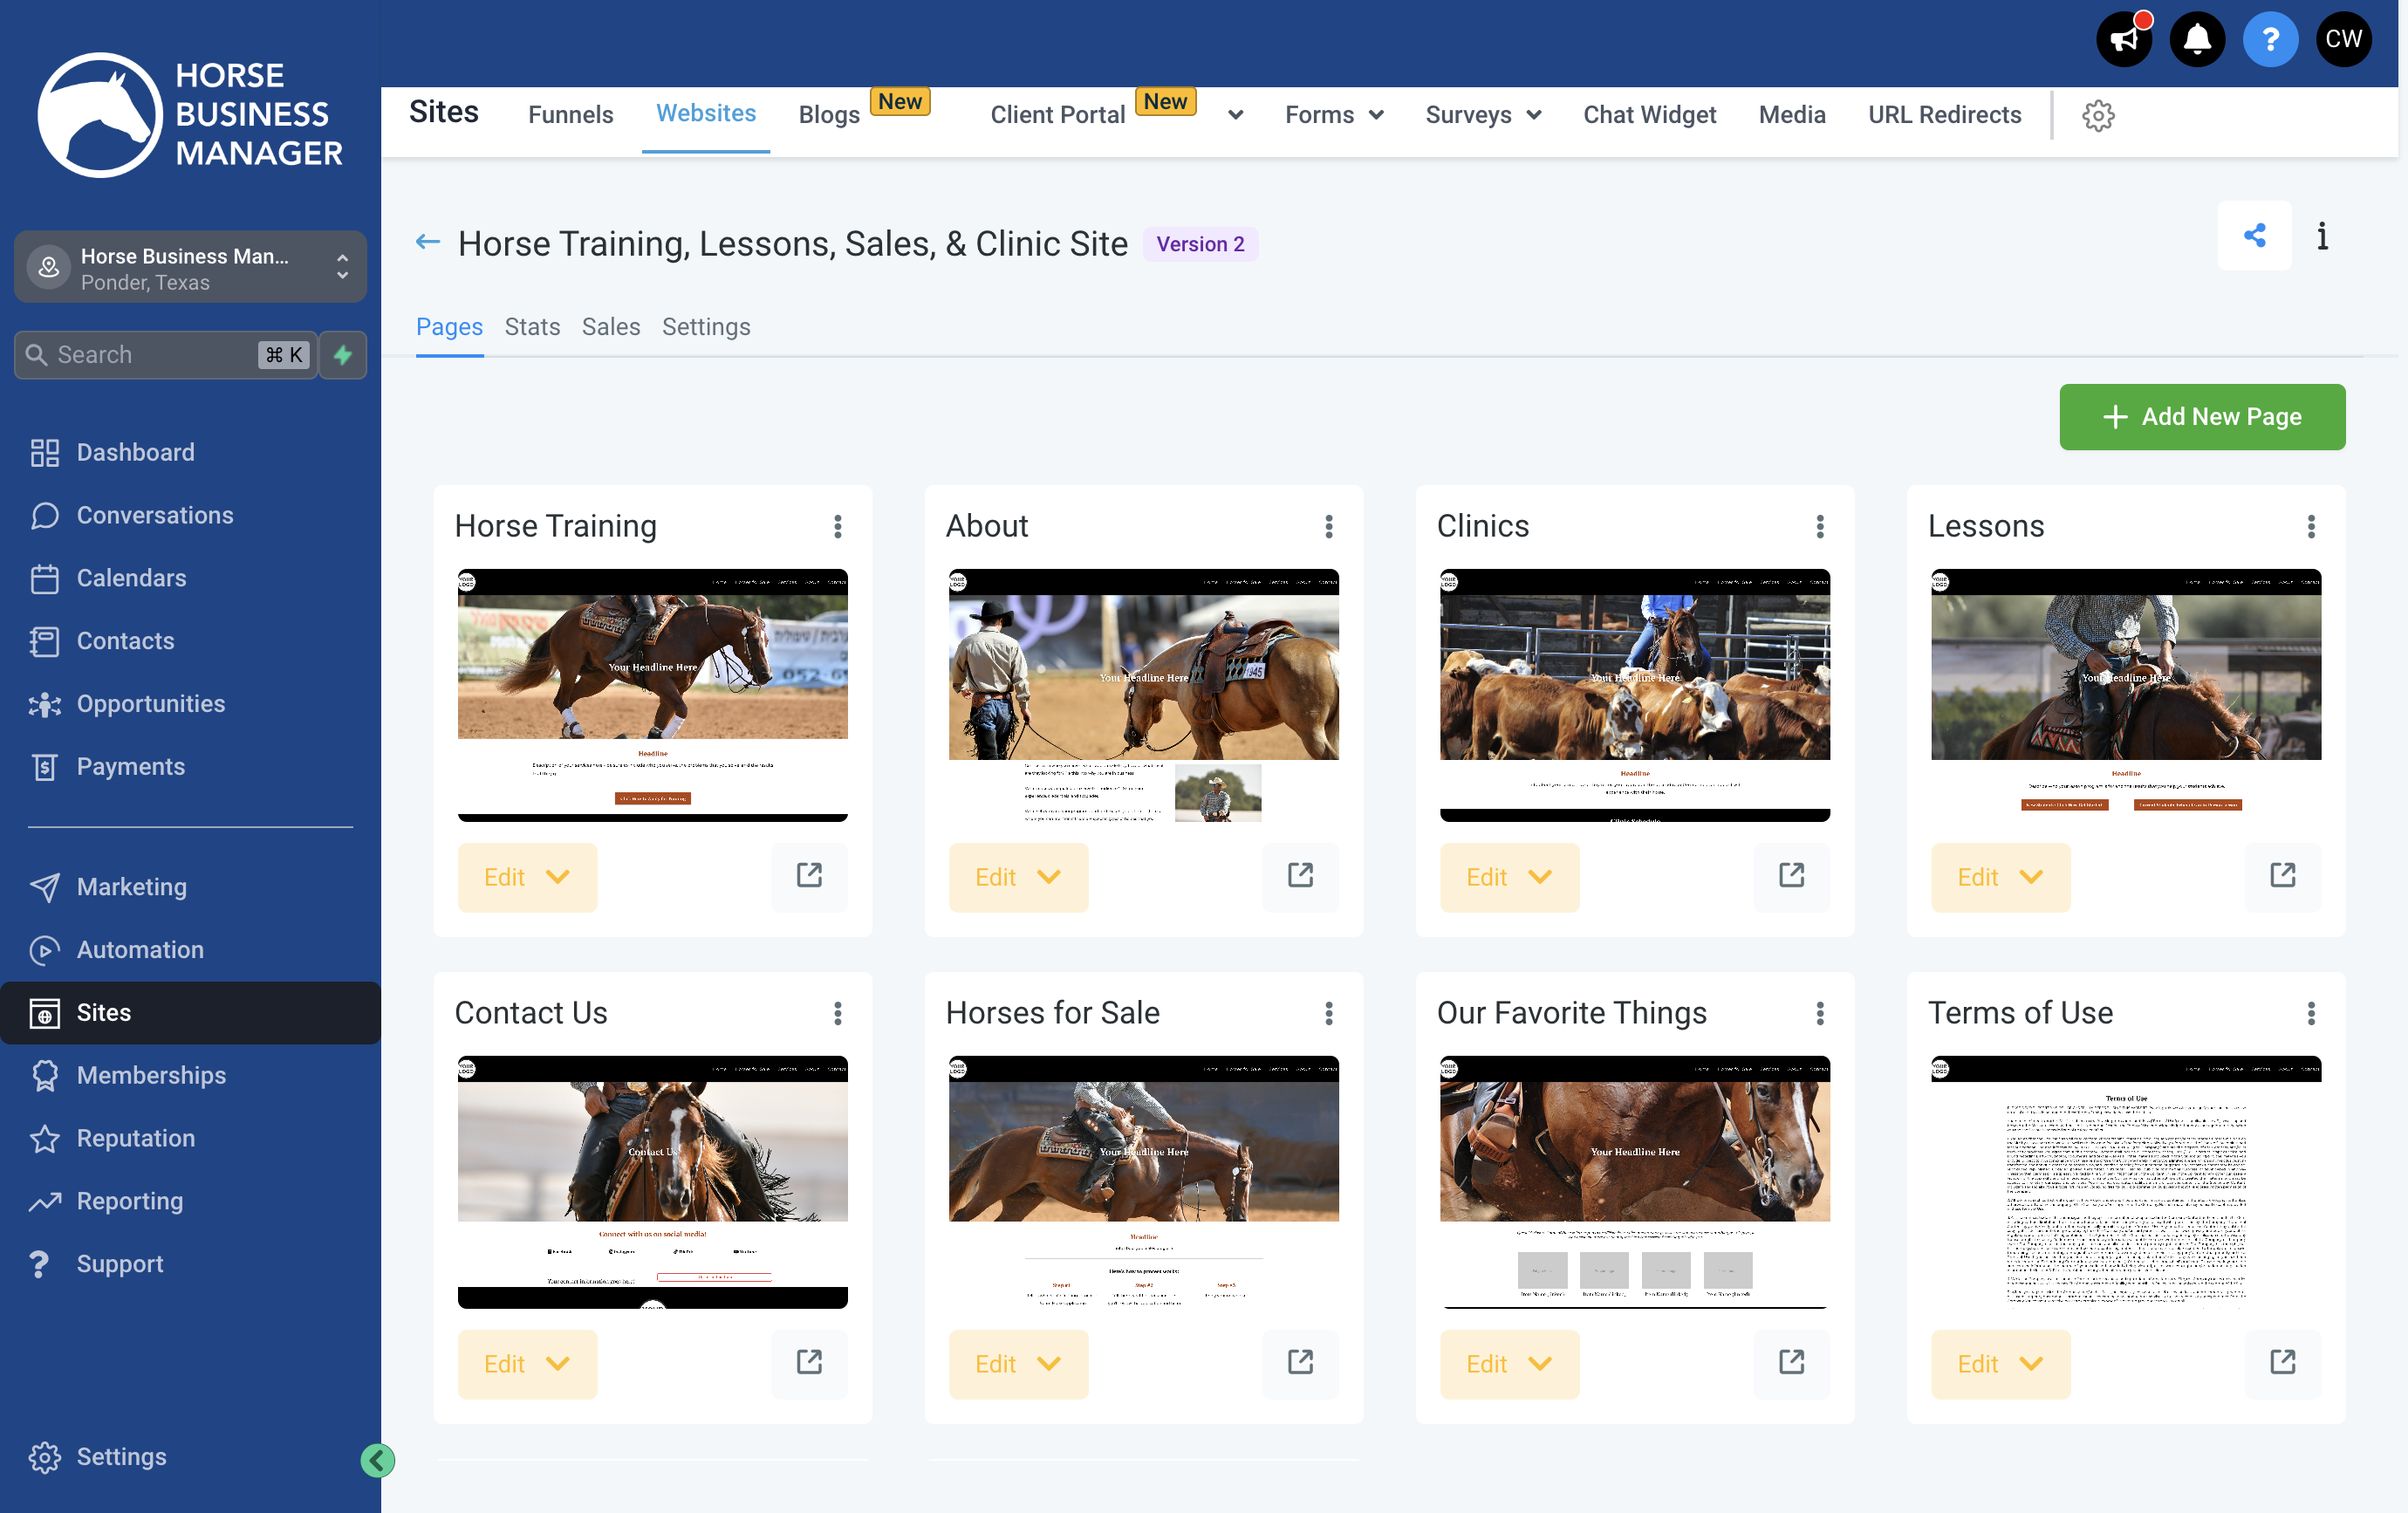
Task: Open three-dot menu on Lessons card
Action: (2311, 527)
